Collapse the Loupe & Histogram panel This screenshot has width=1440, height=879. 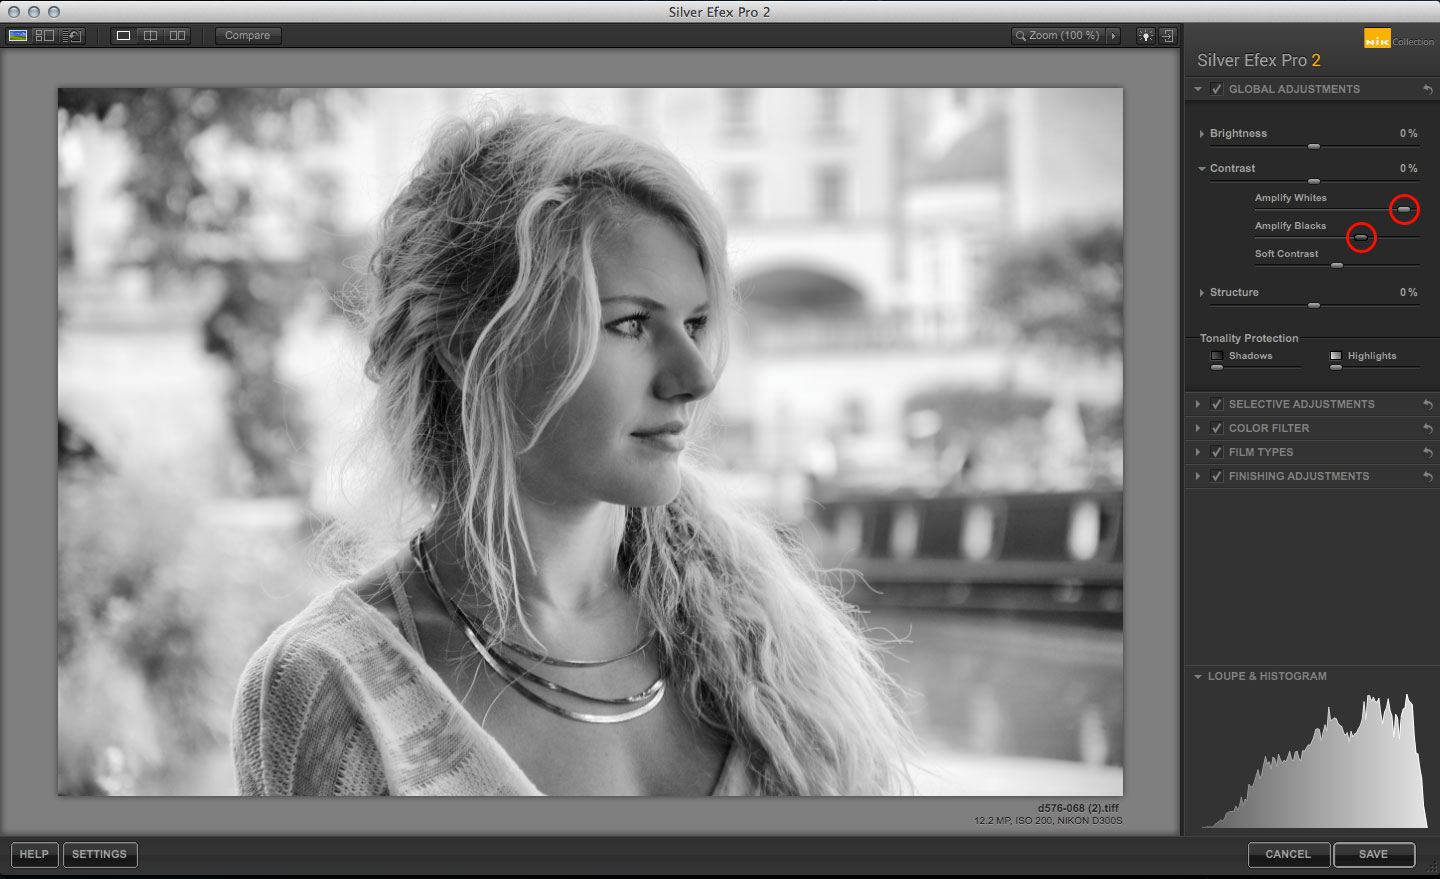1197,676
